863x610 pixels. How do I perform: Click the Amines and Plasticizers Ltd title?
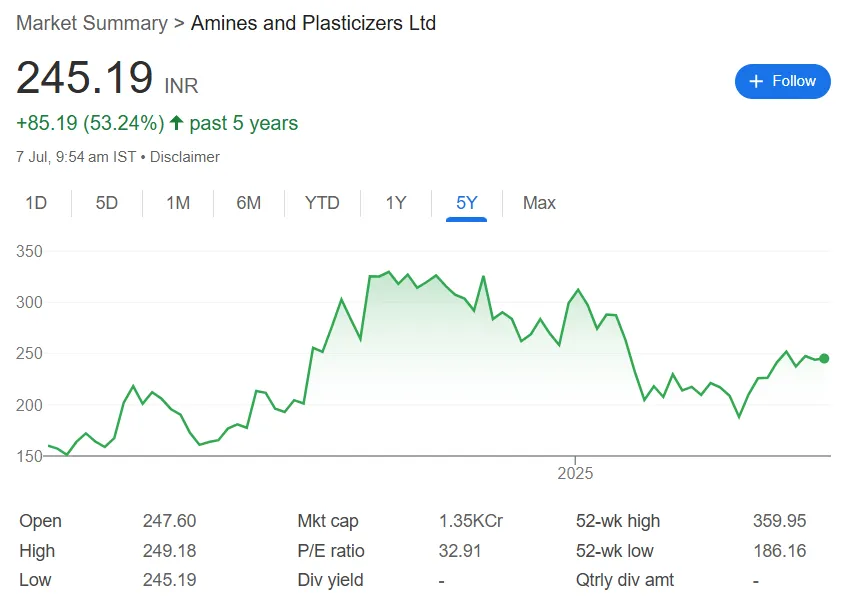click(x=314, y=23)
